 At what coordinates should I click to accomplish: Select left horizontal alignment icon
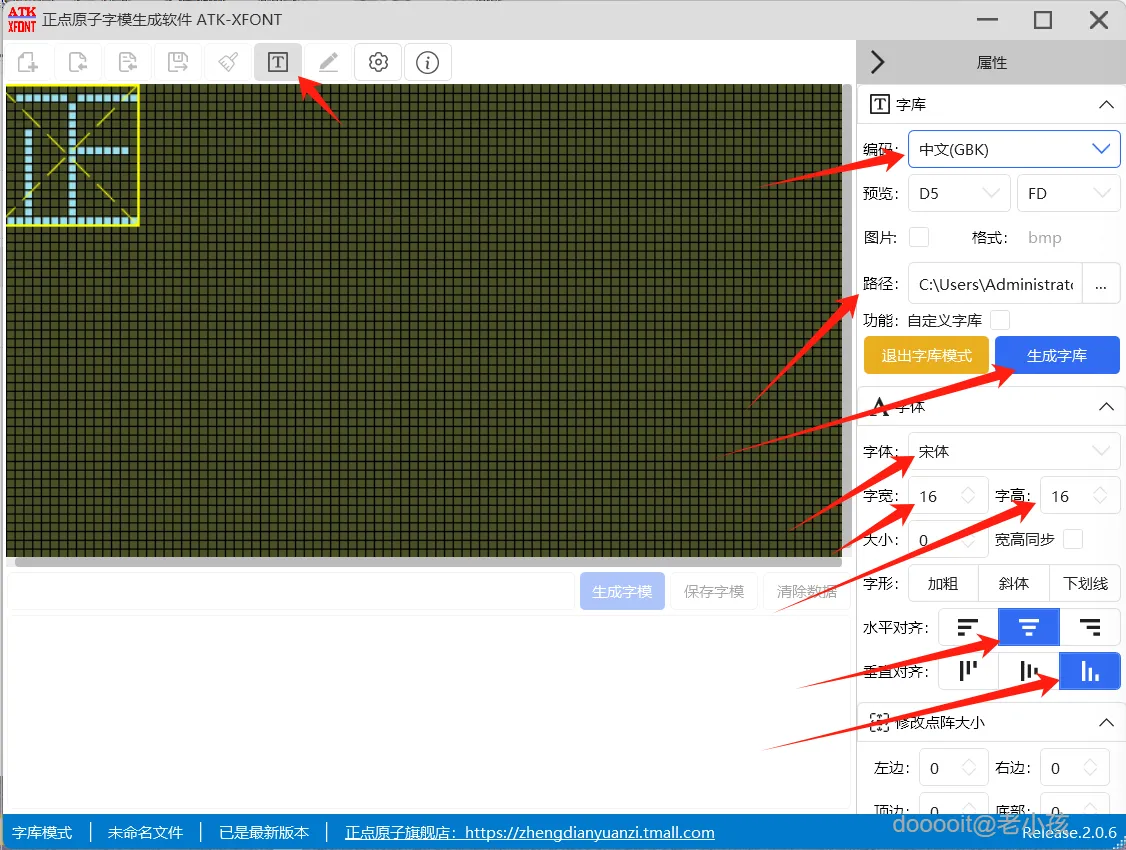[968, 627]
